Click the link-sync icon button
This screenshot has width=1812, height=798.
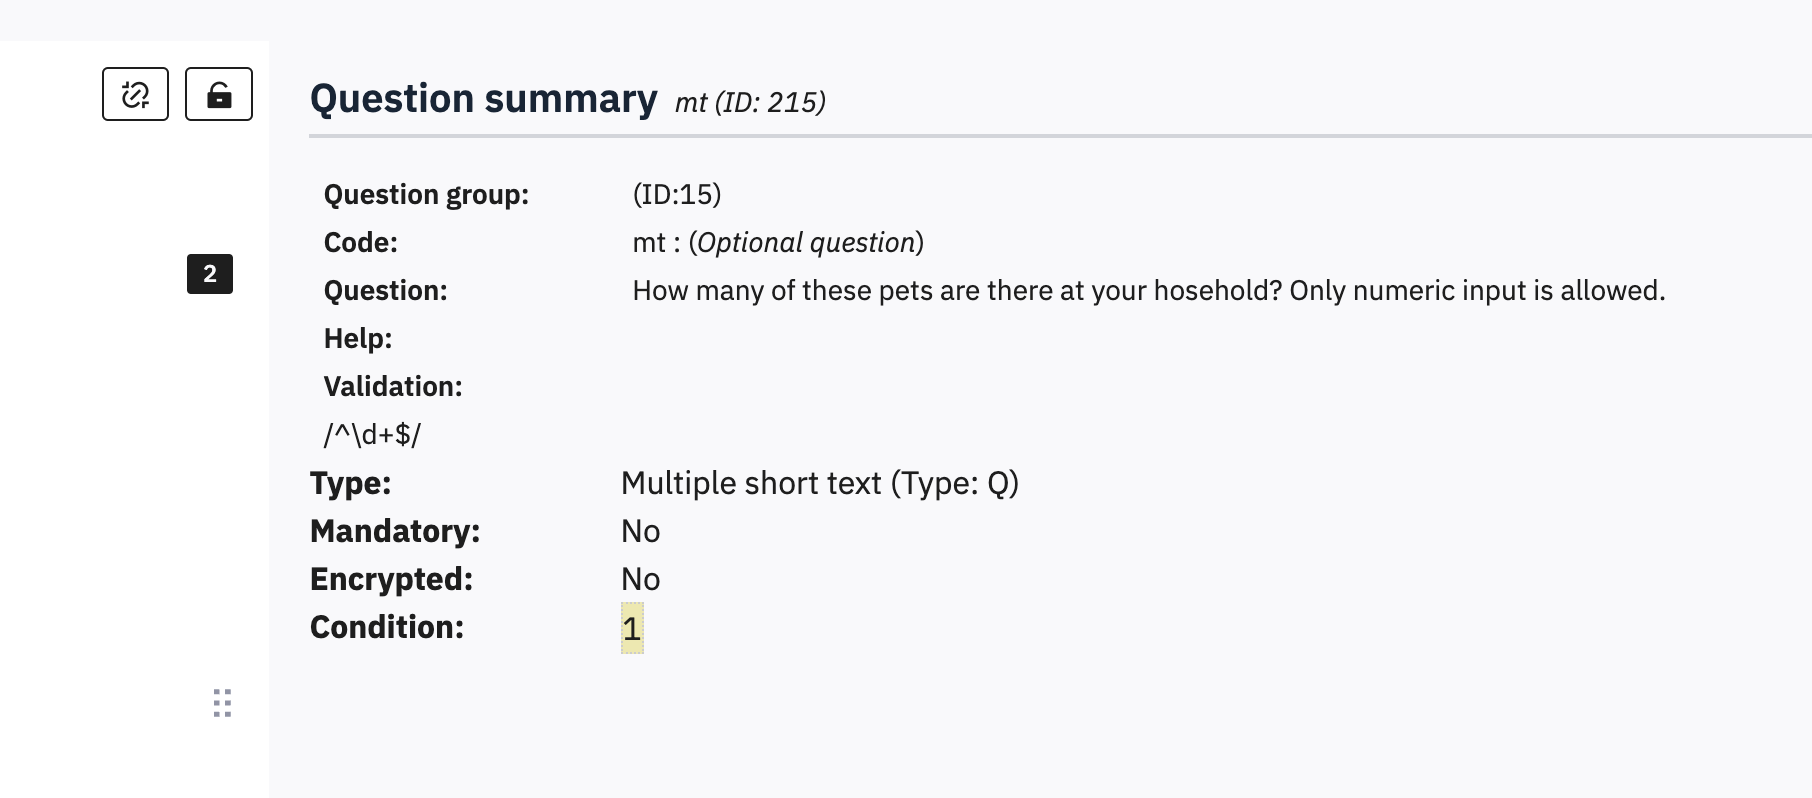click(135, 94)
